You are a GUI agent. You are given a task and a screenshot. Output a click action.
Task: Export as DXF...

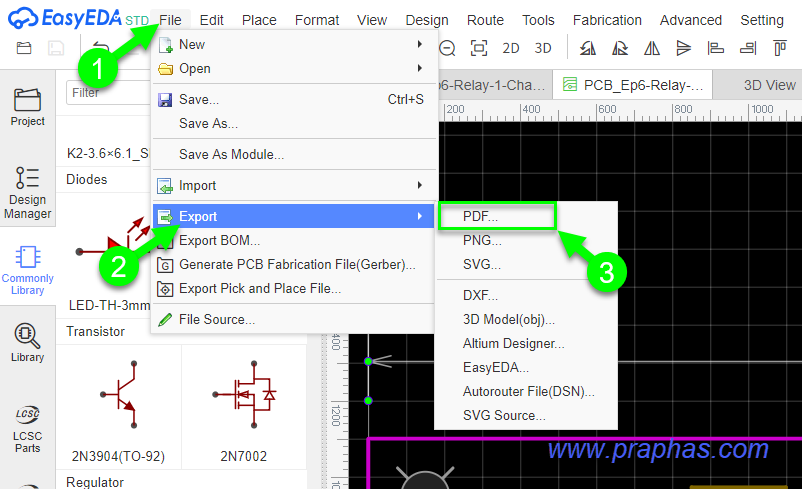tap(527, 295)
